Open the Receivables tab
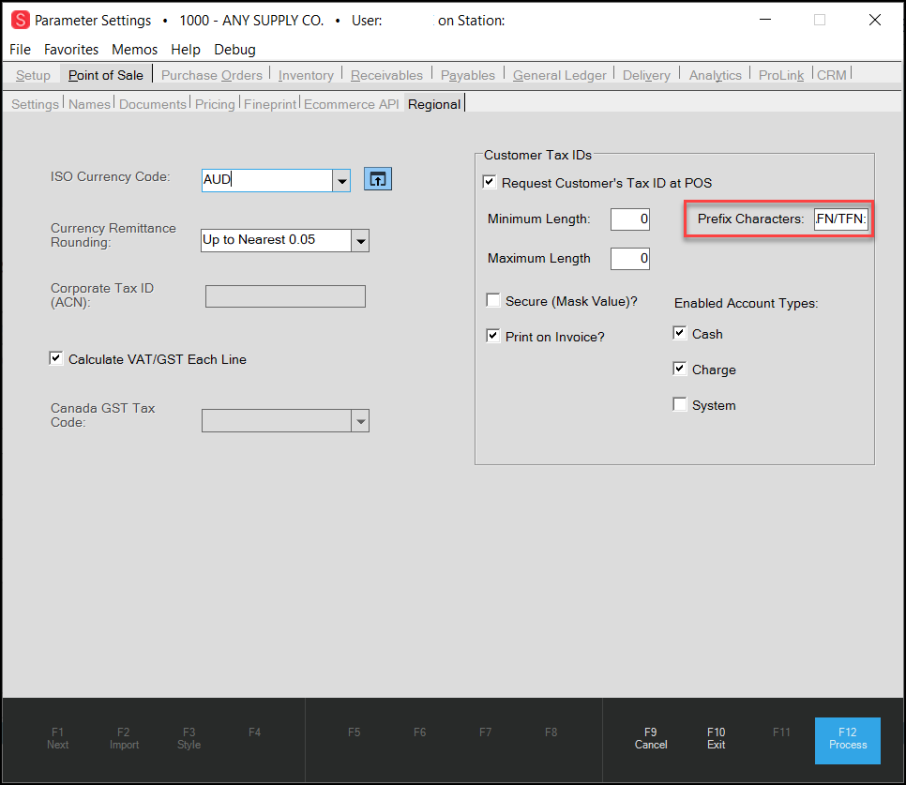 (387, 75)
